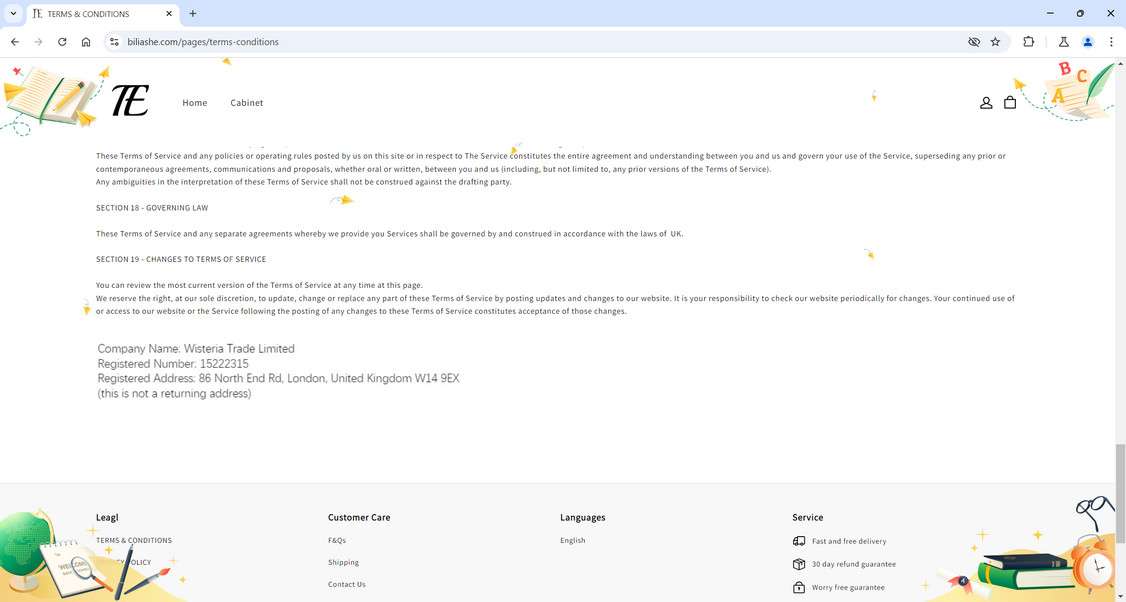Image resolution: width=1126 pixels, height=602 pixels.
Task: Click the Company Name: Wisteria Trade Limited line
Action: [x=196, y=348]
